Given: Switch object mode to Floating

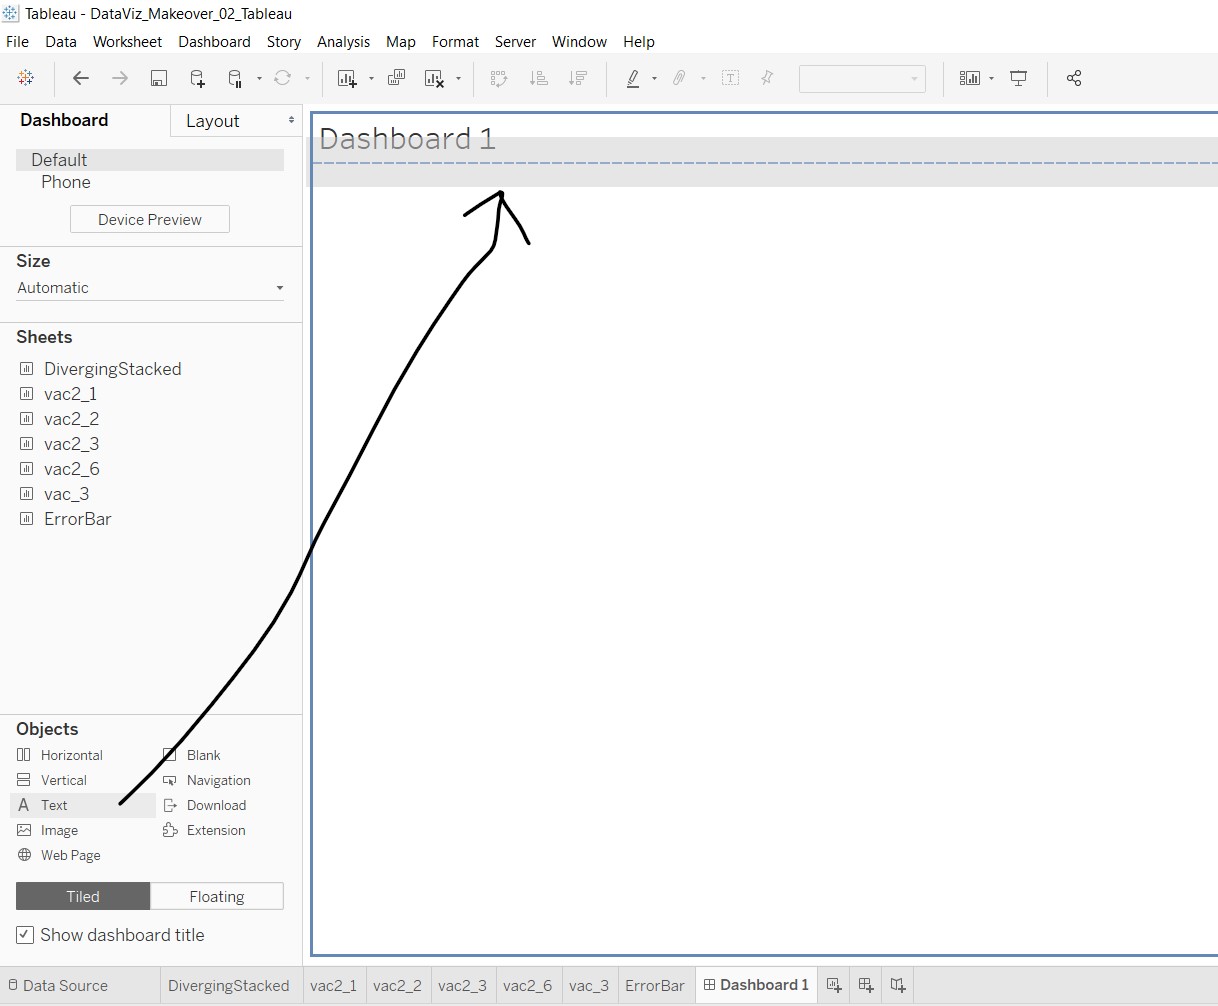Looking at the screenshot, I should pyautogui.click(x=217, y=896).
